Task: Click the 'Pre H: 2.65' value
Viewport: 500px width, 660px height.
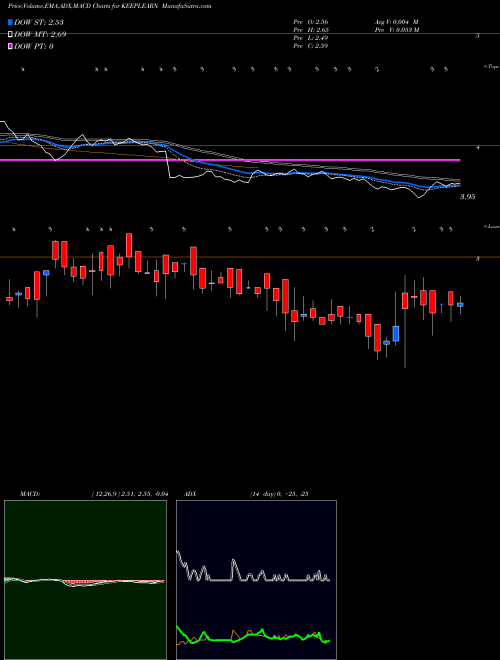Action: coord(311,30)
